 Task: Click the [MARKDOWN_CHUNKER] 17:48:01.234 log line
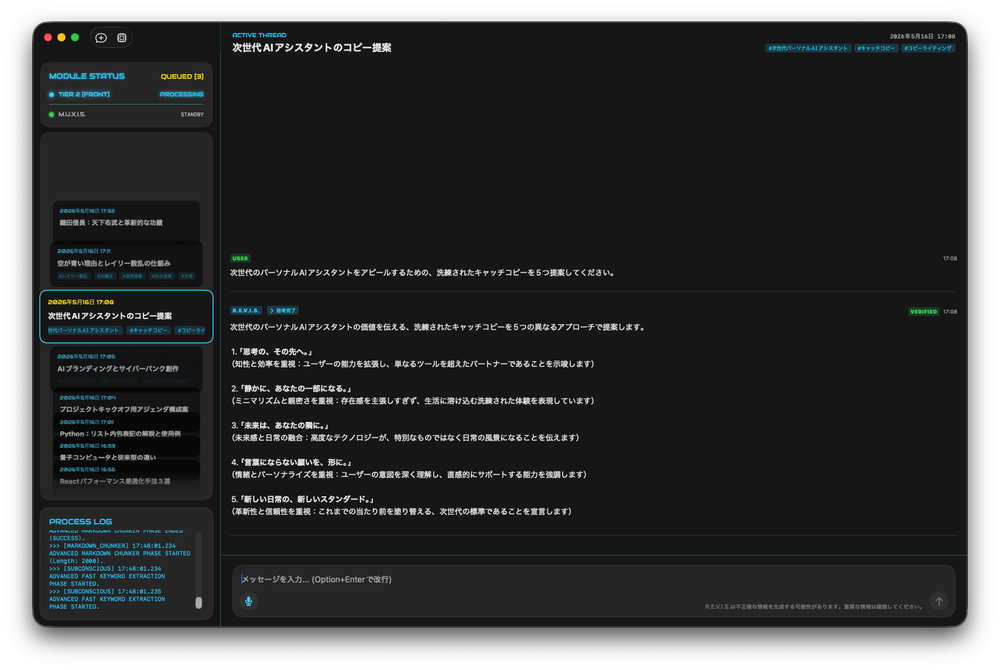(x=112, y=546)
